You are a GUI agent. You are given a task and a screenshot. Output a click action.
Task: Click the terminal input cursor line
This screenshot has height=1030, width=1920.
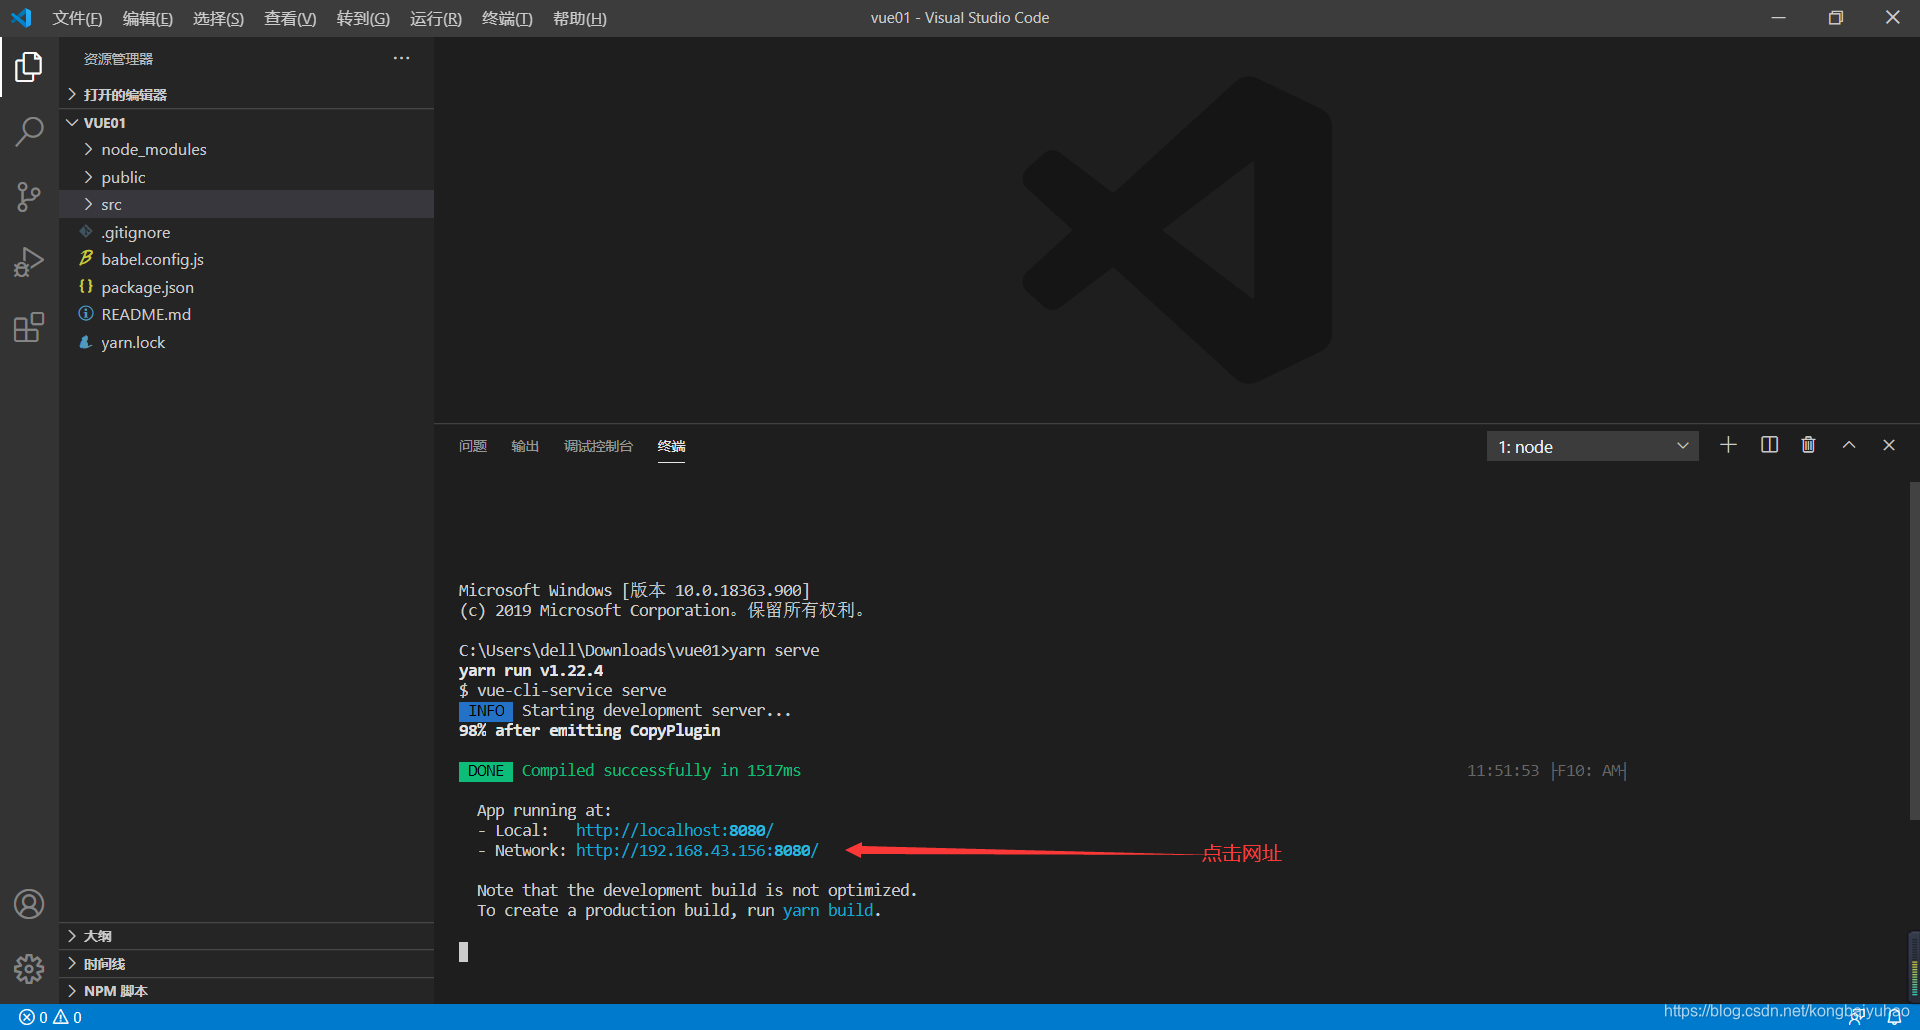coord(463,952)
